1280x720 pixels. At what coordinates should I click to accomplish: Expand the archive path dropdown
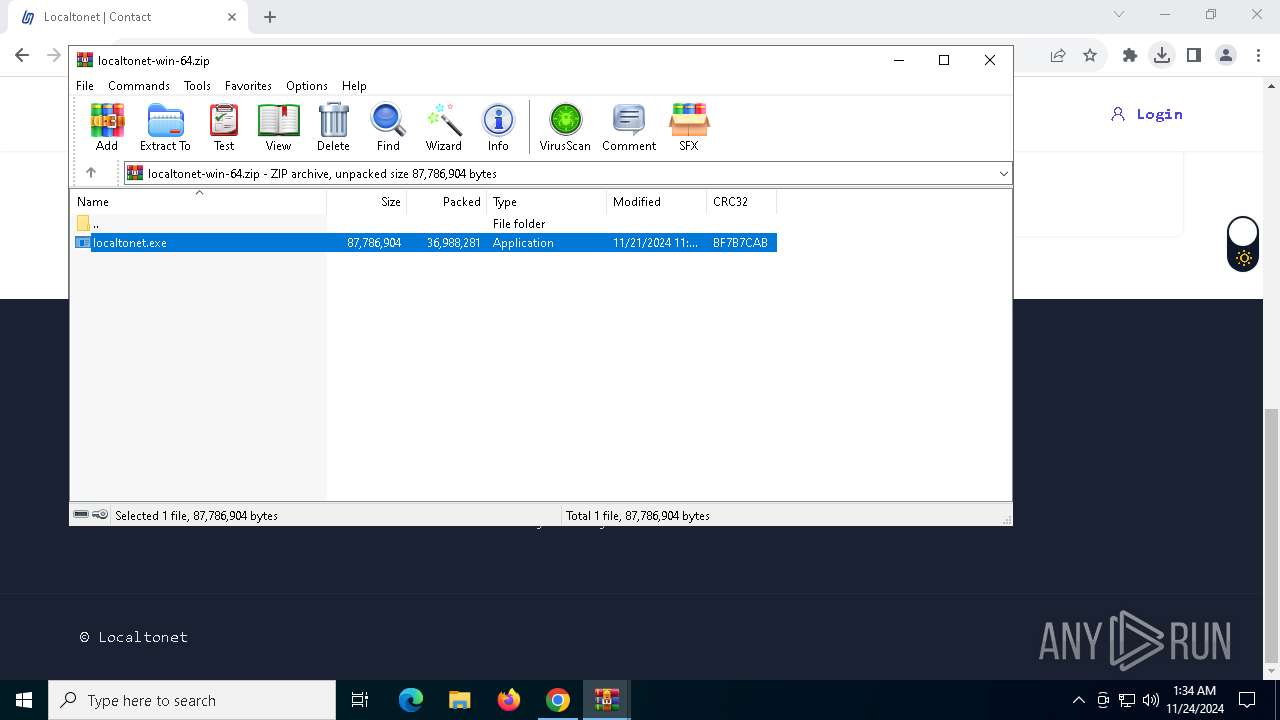click(1003, 174)
